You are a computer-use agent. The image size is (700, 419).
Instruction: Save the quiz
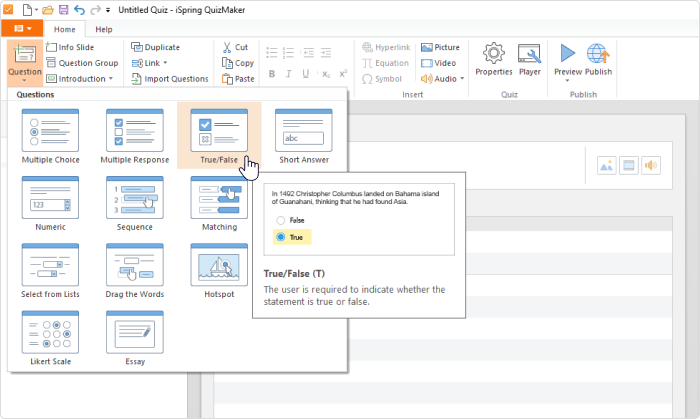[x=63, y=10]
